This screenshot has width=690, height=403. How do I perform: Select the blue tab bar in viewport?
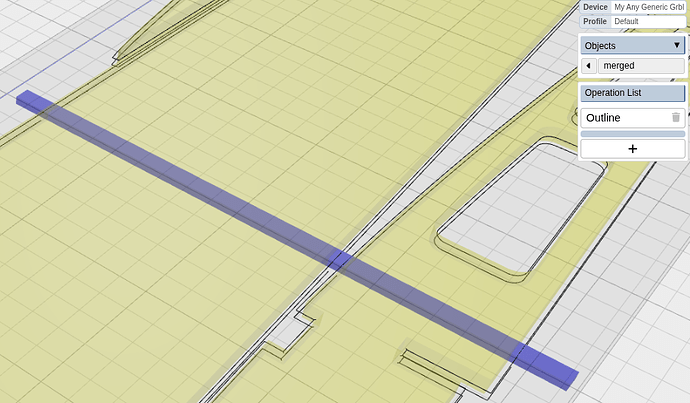coord(297,240)
